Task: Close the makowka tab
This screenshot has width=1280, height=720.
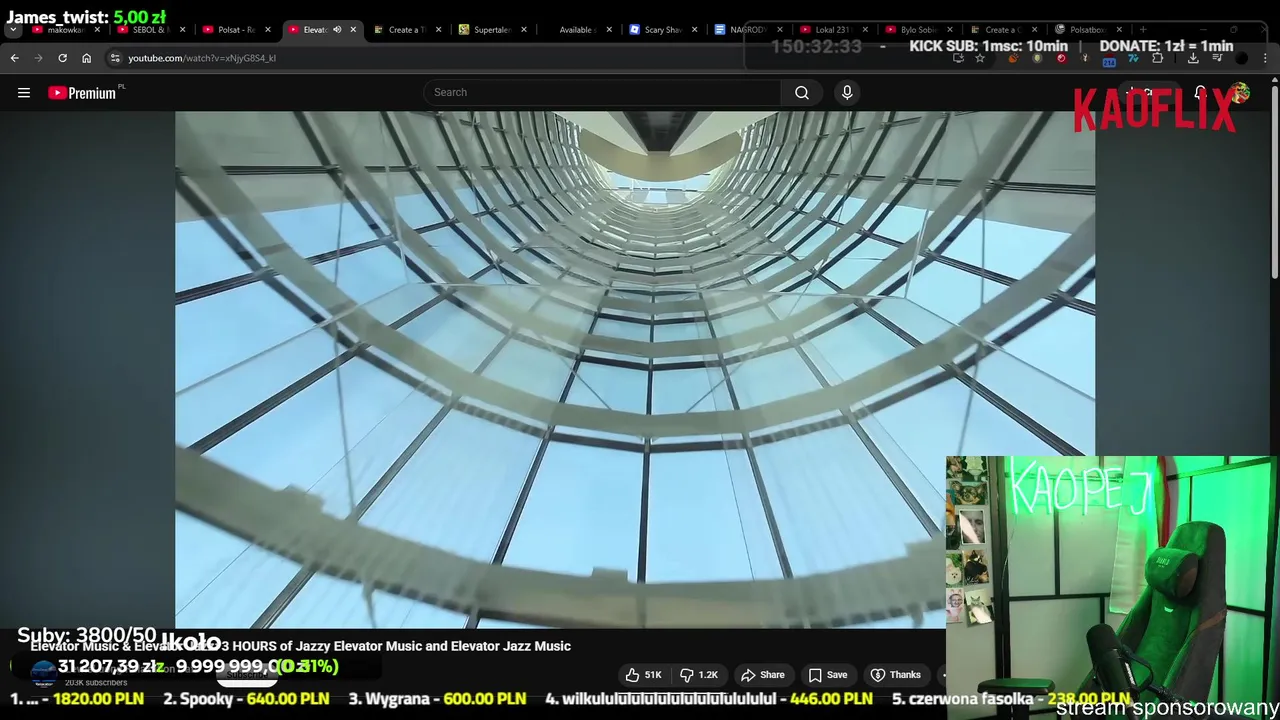Action: point(97,30)
